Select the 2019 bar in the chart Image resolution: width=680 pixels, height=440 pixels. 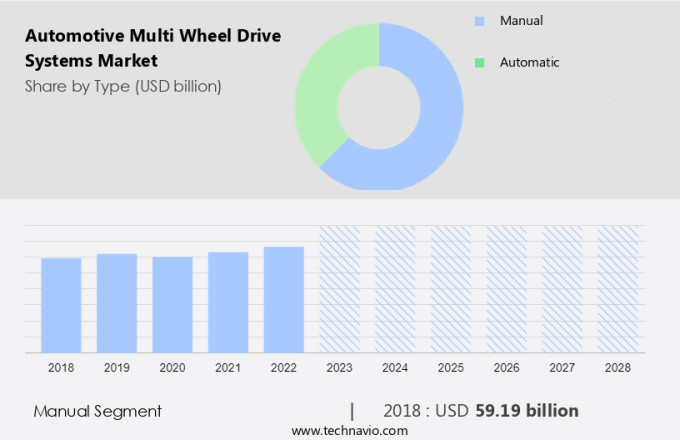(x=117, y=303)
